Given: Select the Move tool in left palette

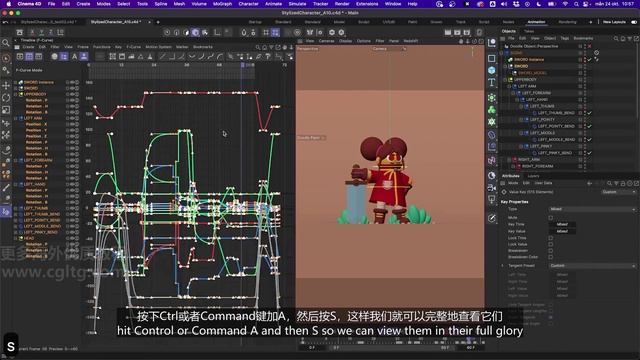Looking at the screenshot, I should (6, 86).
